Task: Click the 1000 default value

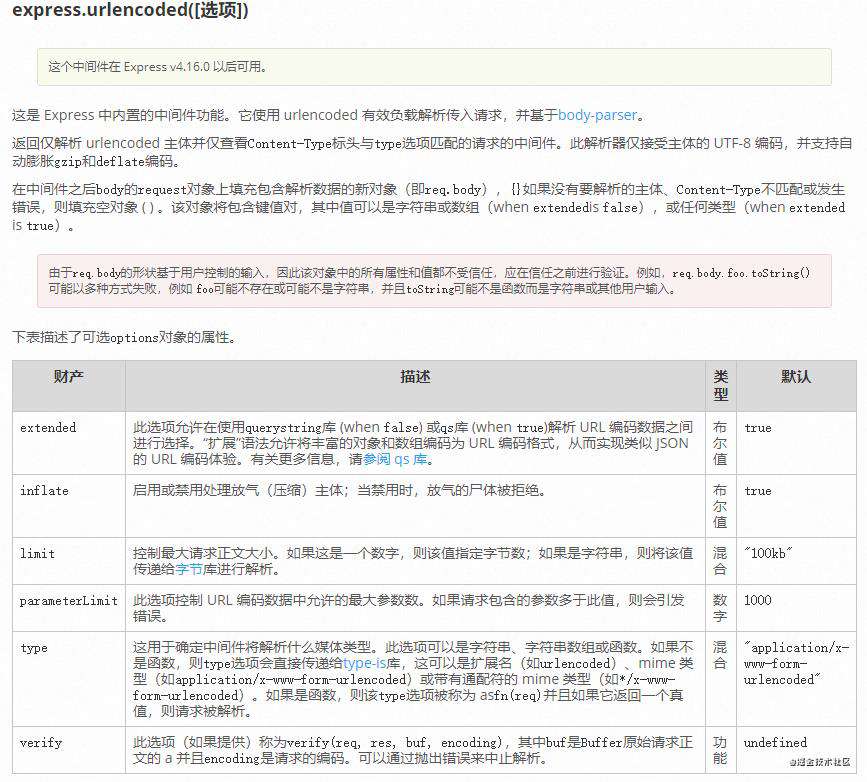Action: 758,600
